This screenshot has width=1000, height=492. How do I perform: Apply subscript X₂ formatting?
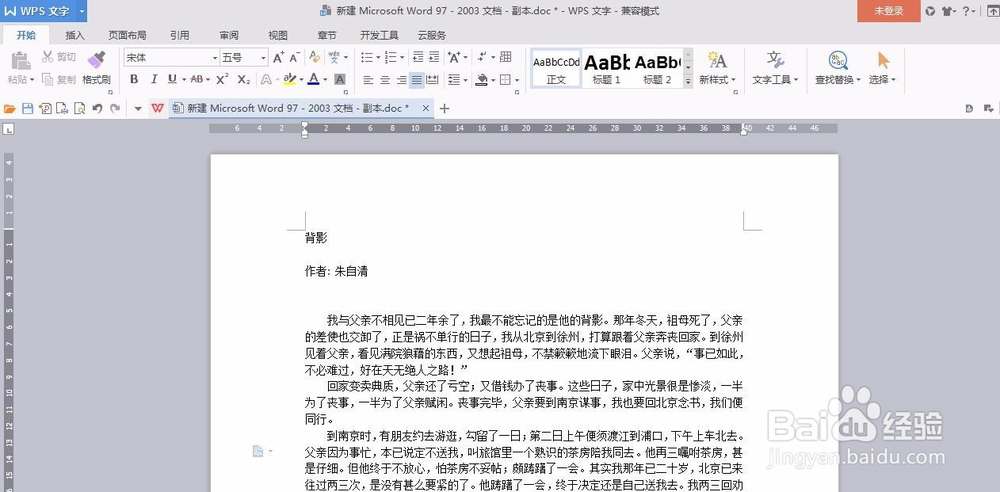[244, 79]
